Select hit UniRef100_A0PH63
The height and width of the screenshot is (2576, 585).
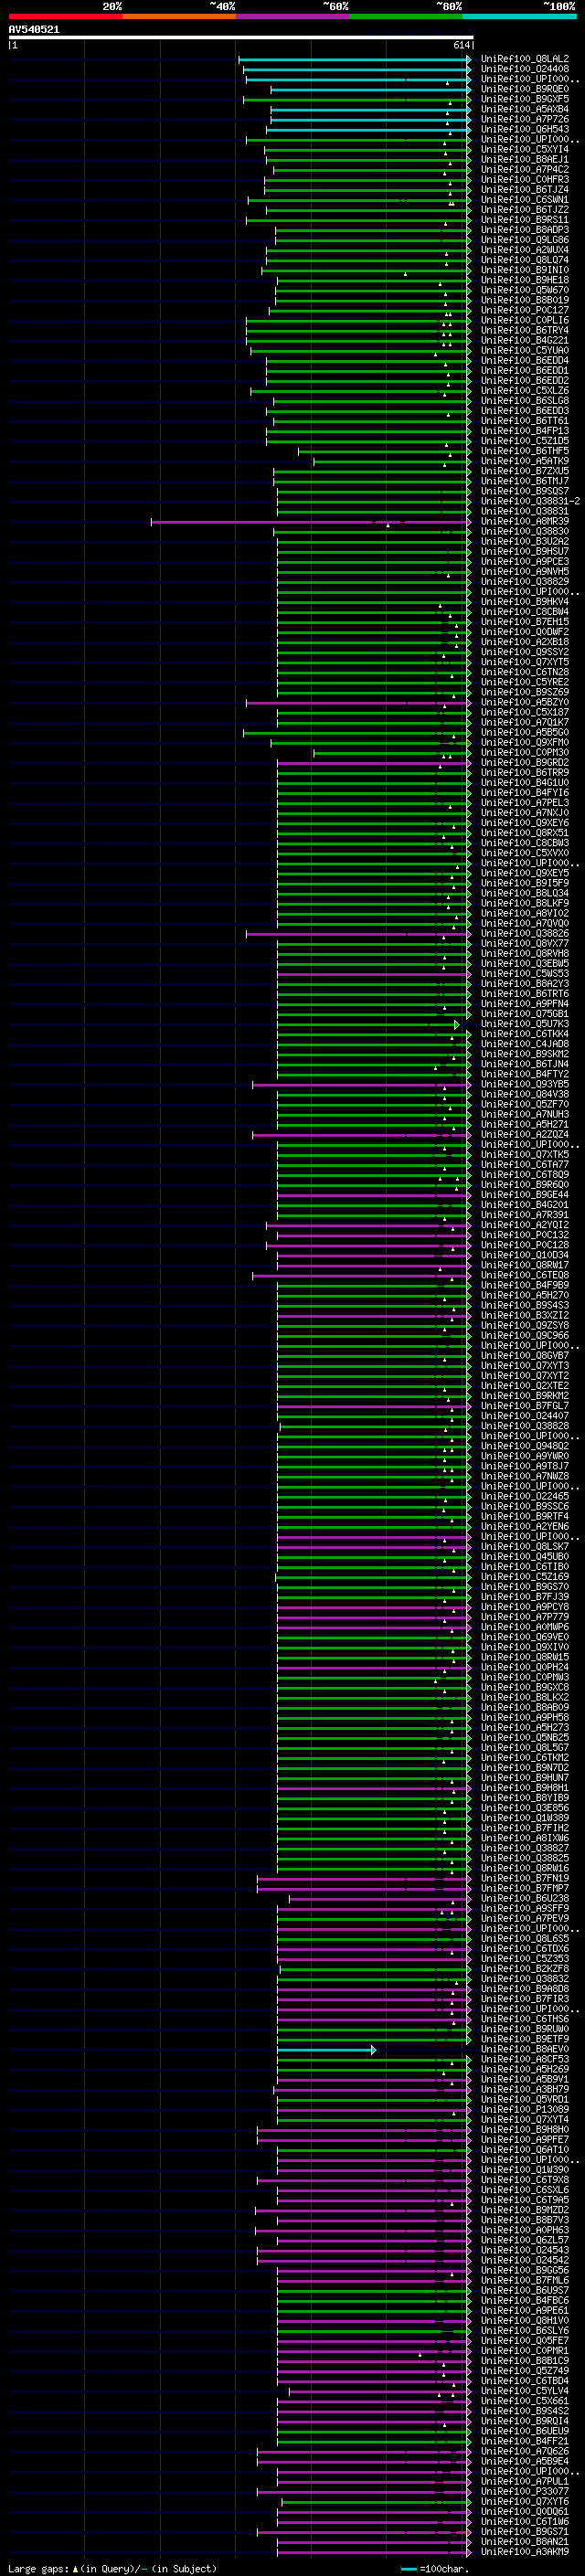click(x=524, y=2229)
